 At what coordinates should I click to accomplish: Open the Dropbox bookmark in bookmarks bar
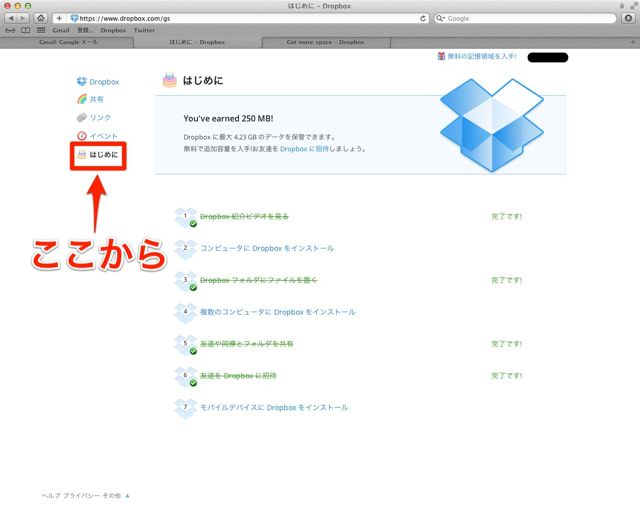tap(113, 30)
